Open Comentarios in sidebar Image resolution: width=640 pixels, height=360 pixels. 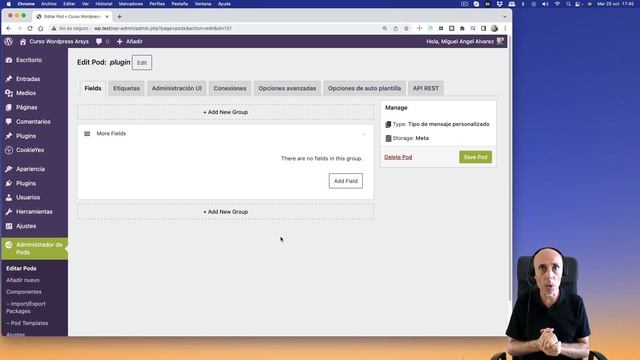[x=33, y=122]
